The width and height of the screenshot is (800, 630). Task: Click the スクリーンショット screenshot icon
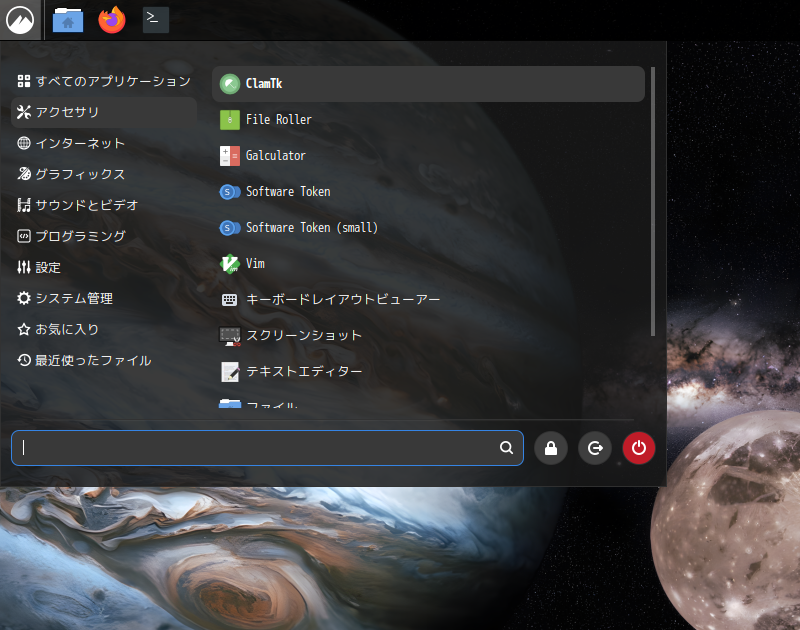point(230,336)
